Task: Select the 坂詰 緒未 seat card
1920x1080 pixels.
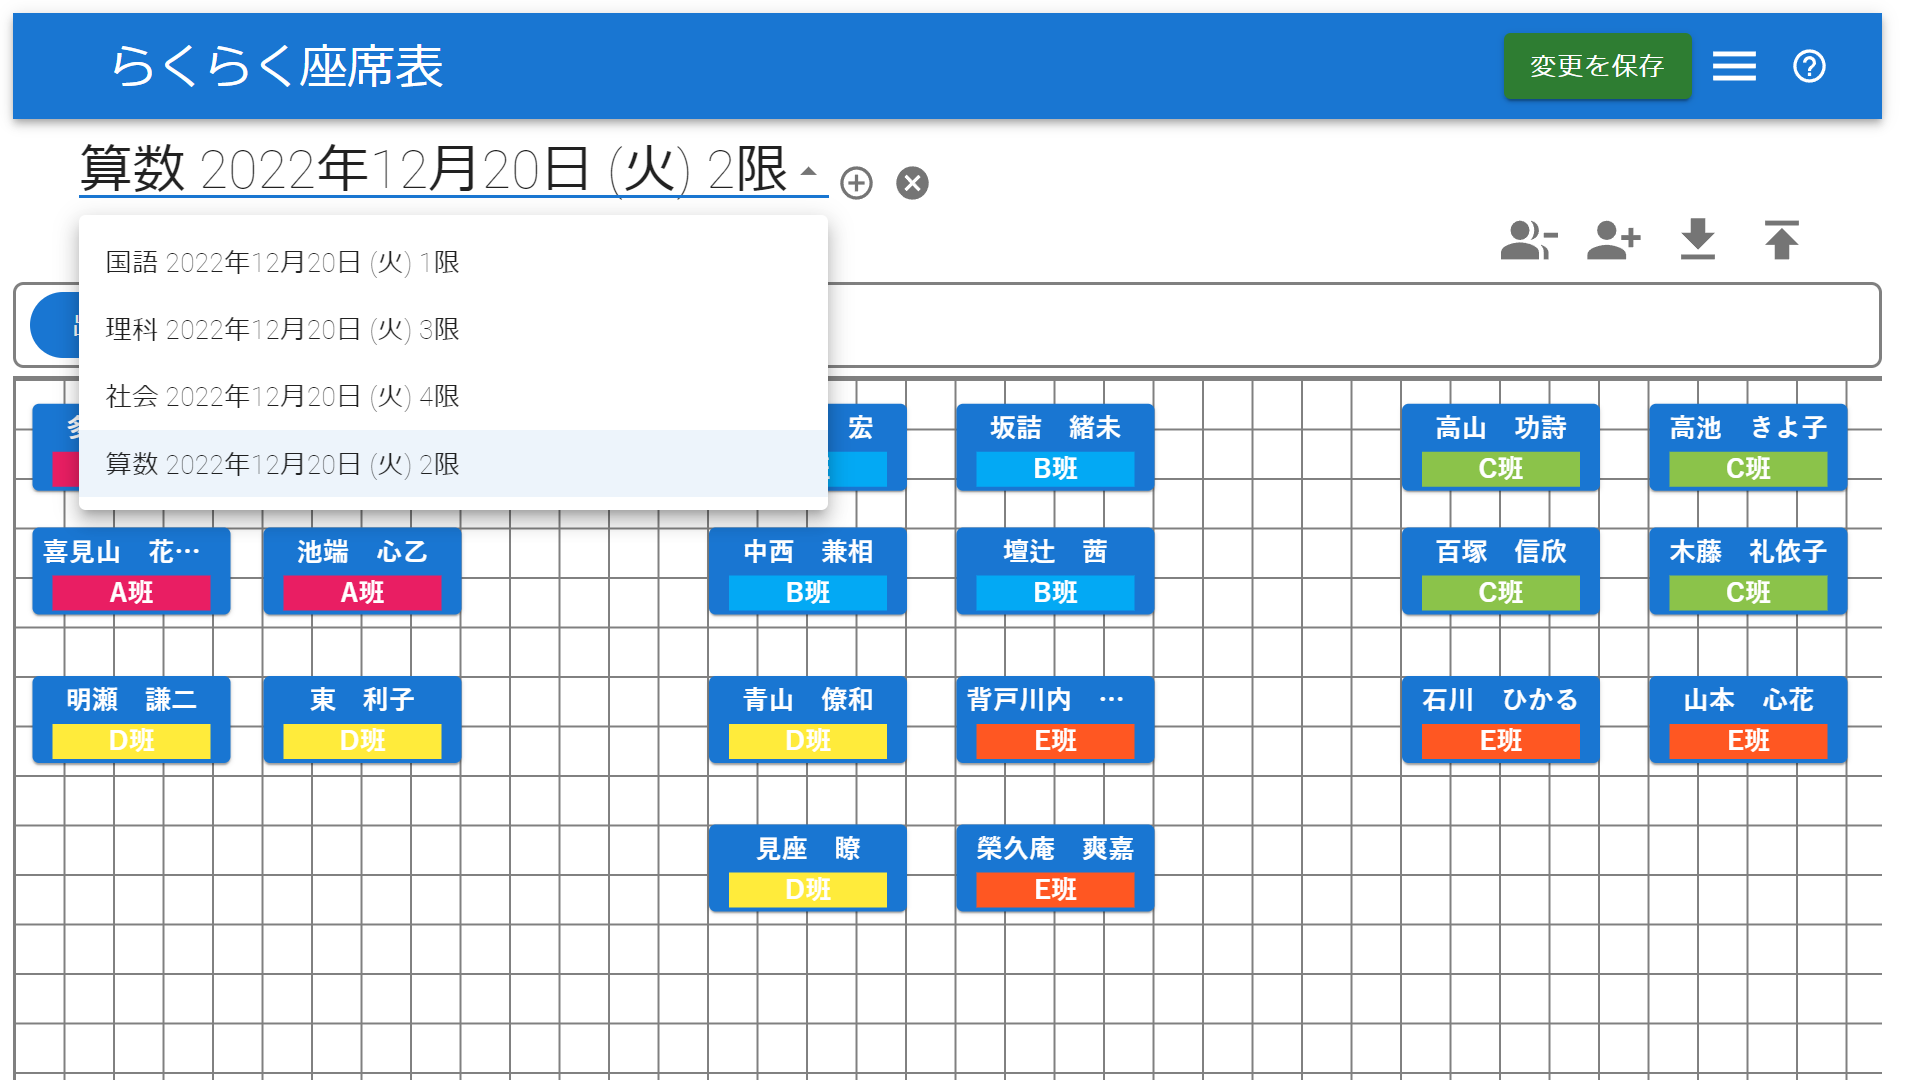Action: pyautogui.click(x=1055, y=429)
